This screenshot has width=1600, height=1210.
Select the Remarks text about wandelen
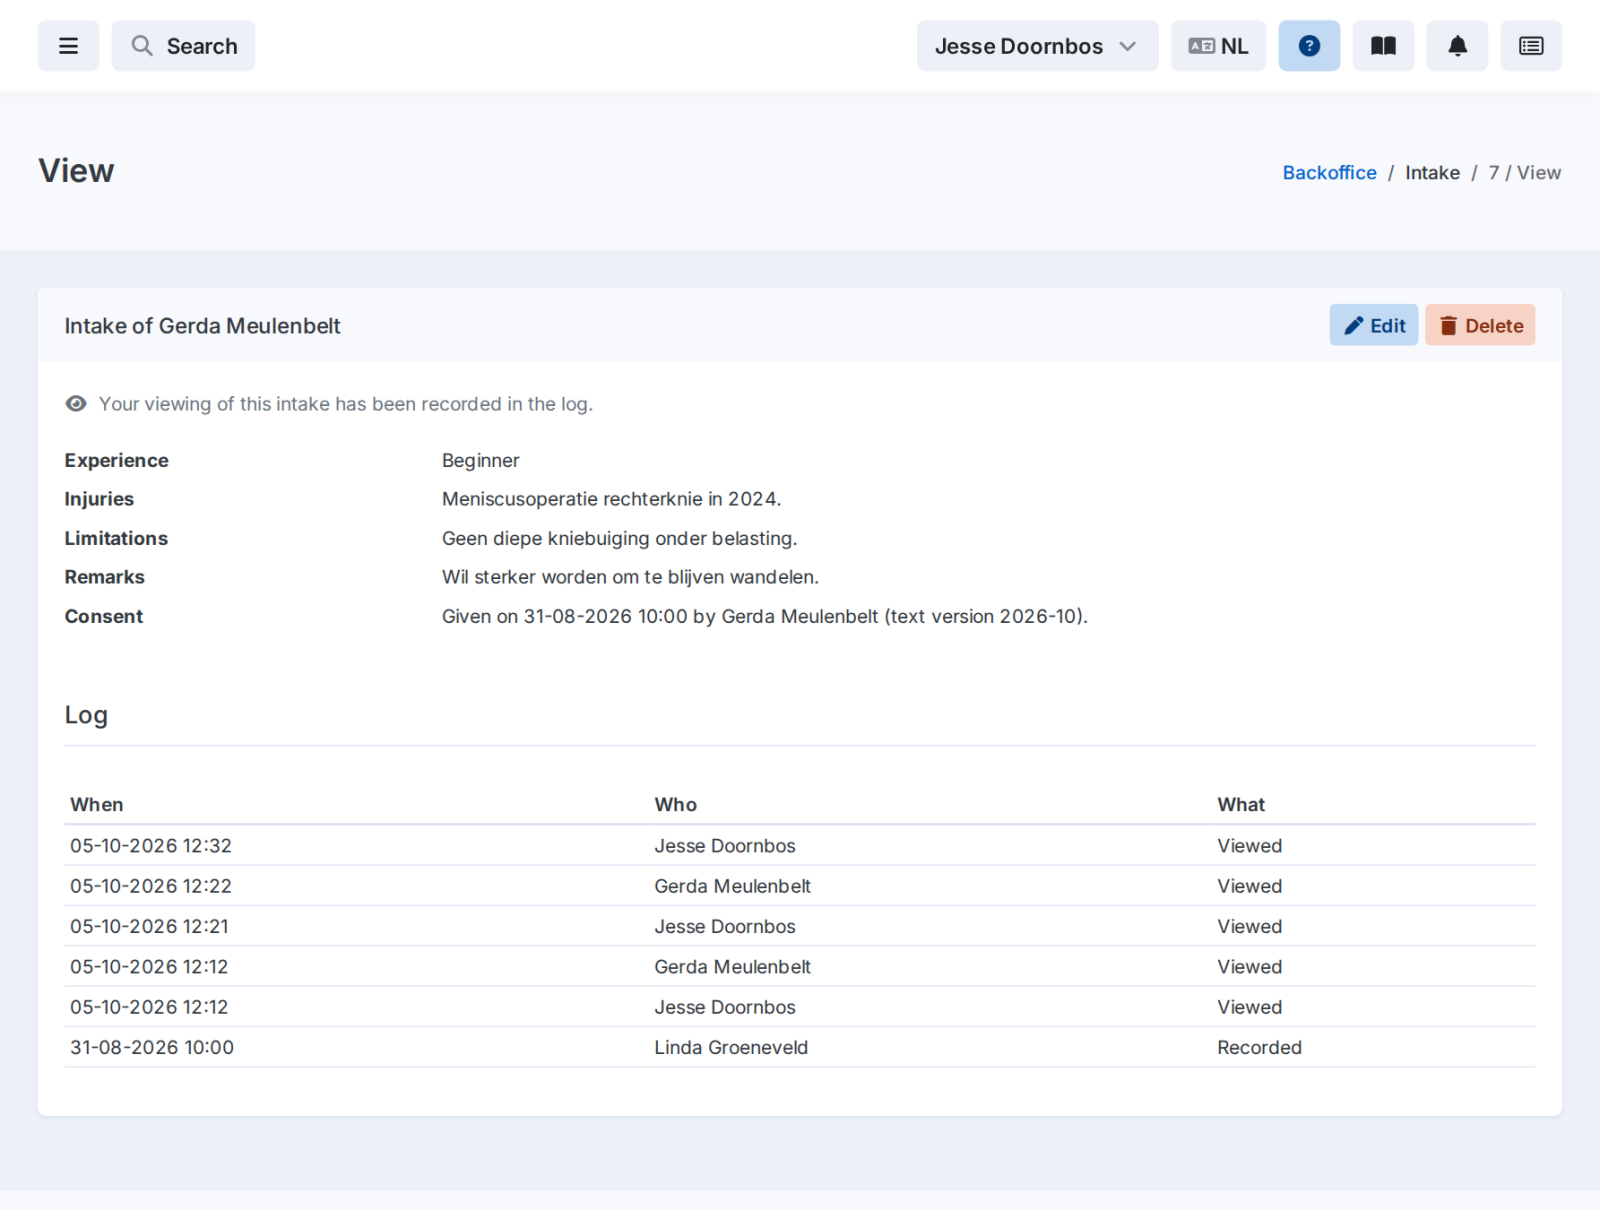[x=630, y=577]
